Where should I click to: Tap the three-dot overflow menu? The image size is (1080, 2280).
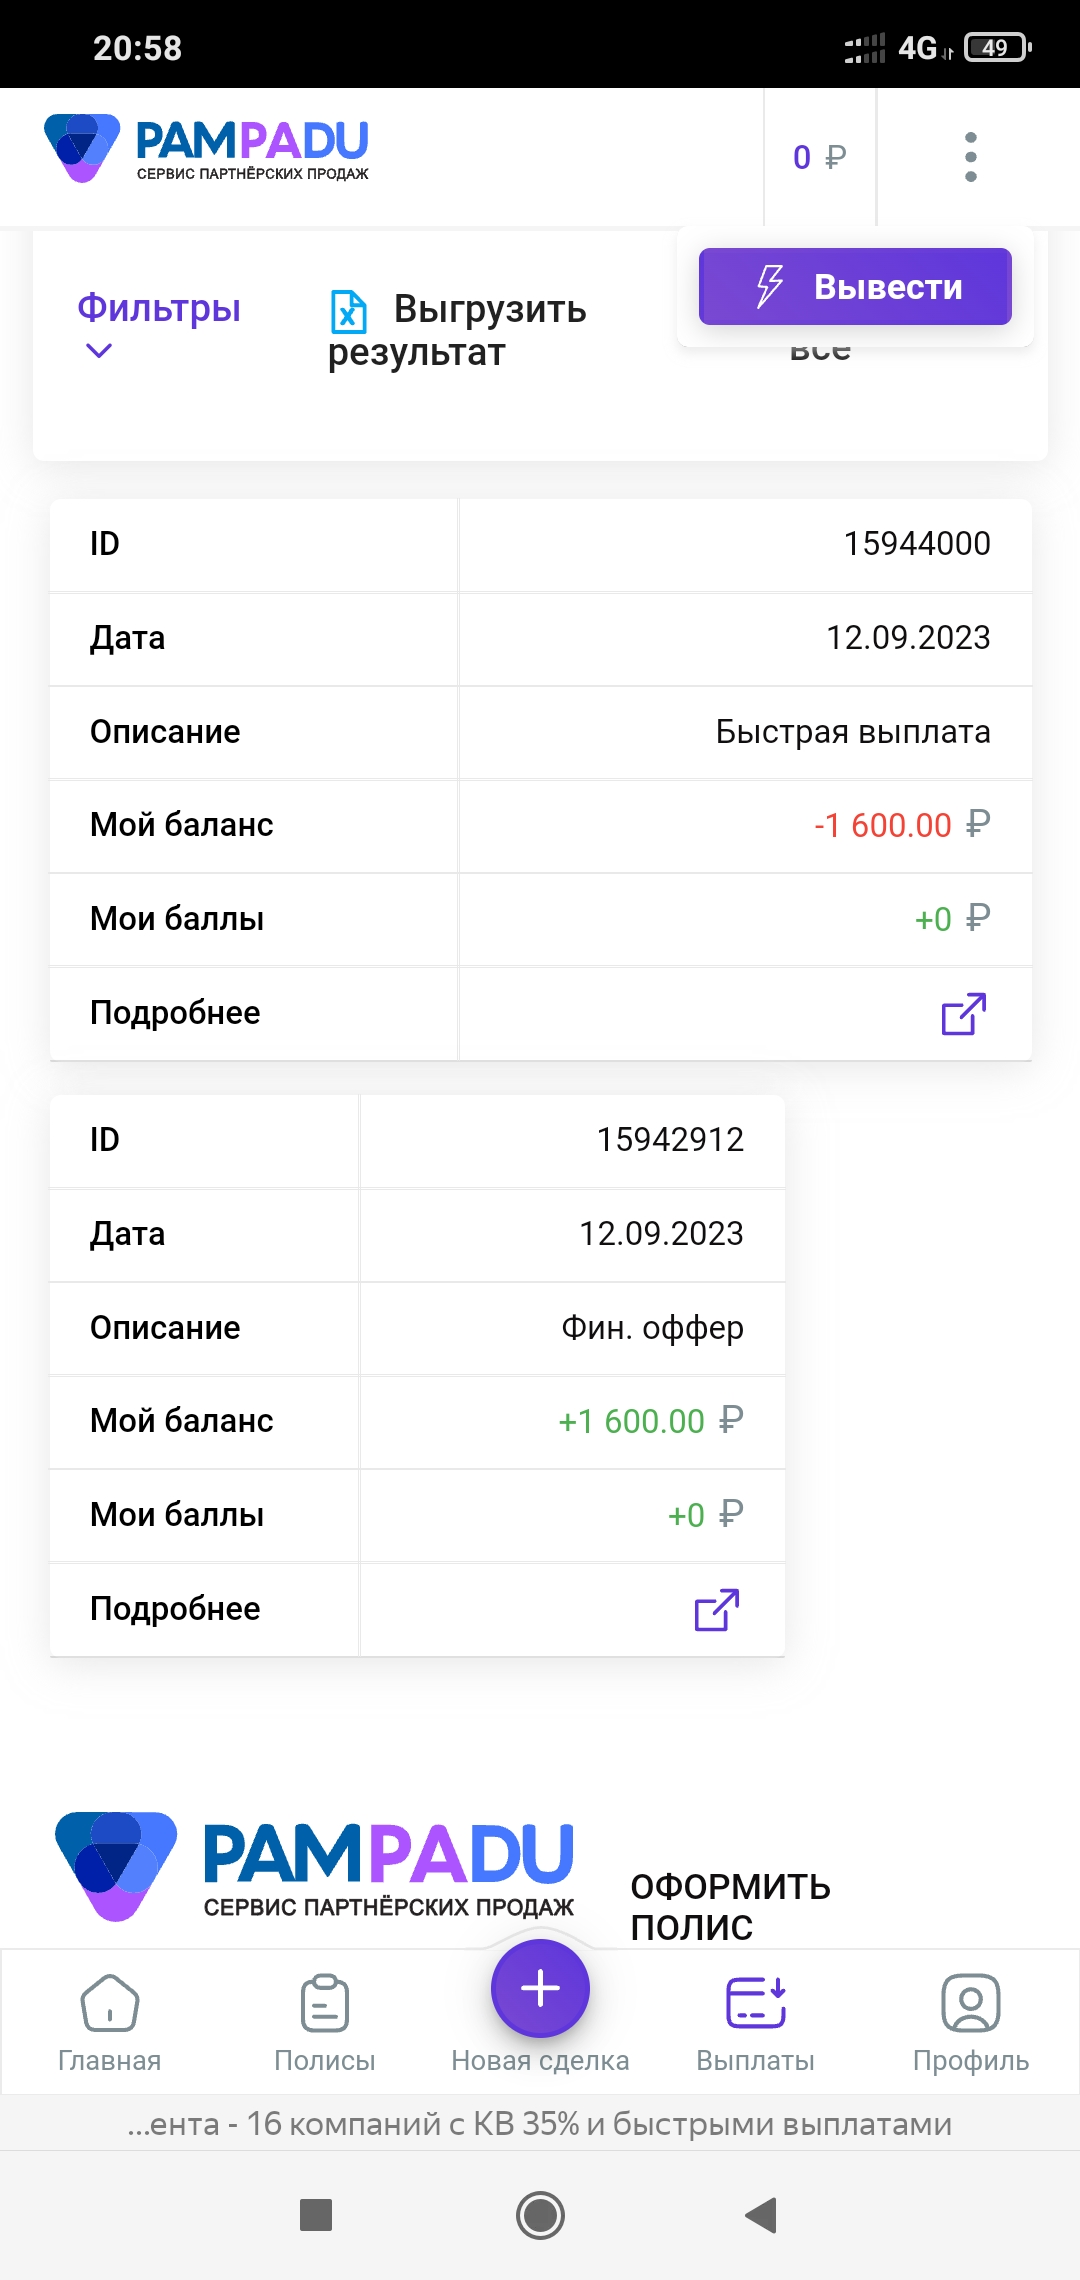tap(970, 157)
